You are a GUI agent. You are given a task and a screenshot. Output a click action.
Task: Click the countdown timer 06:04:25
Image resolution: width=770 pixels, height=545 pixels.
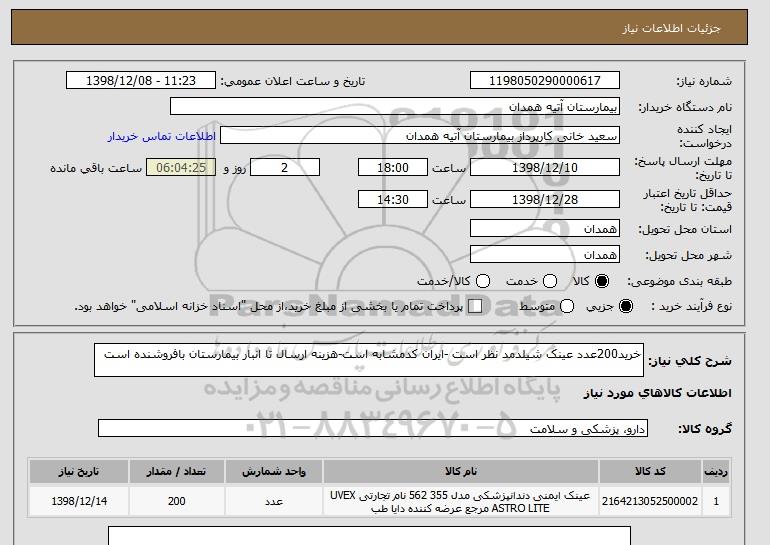[x=181, y=167]
